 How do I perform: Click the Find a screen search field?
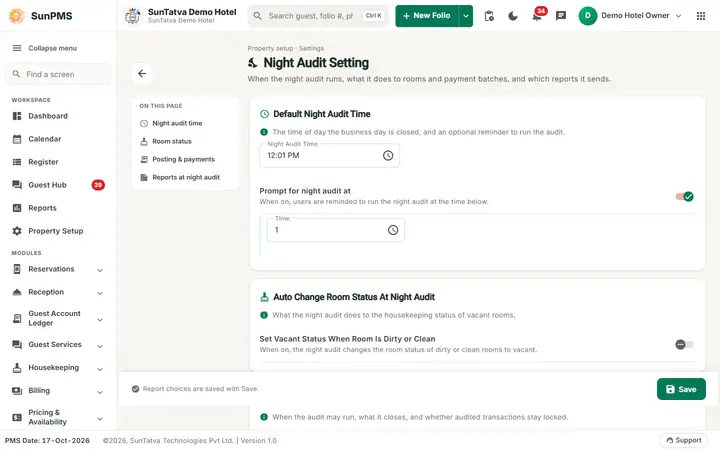[x=58, y=74]
